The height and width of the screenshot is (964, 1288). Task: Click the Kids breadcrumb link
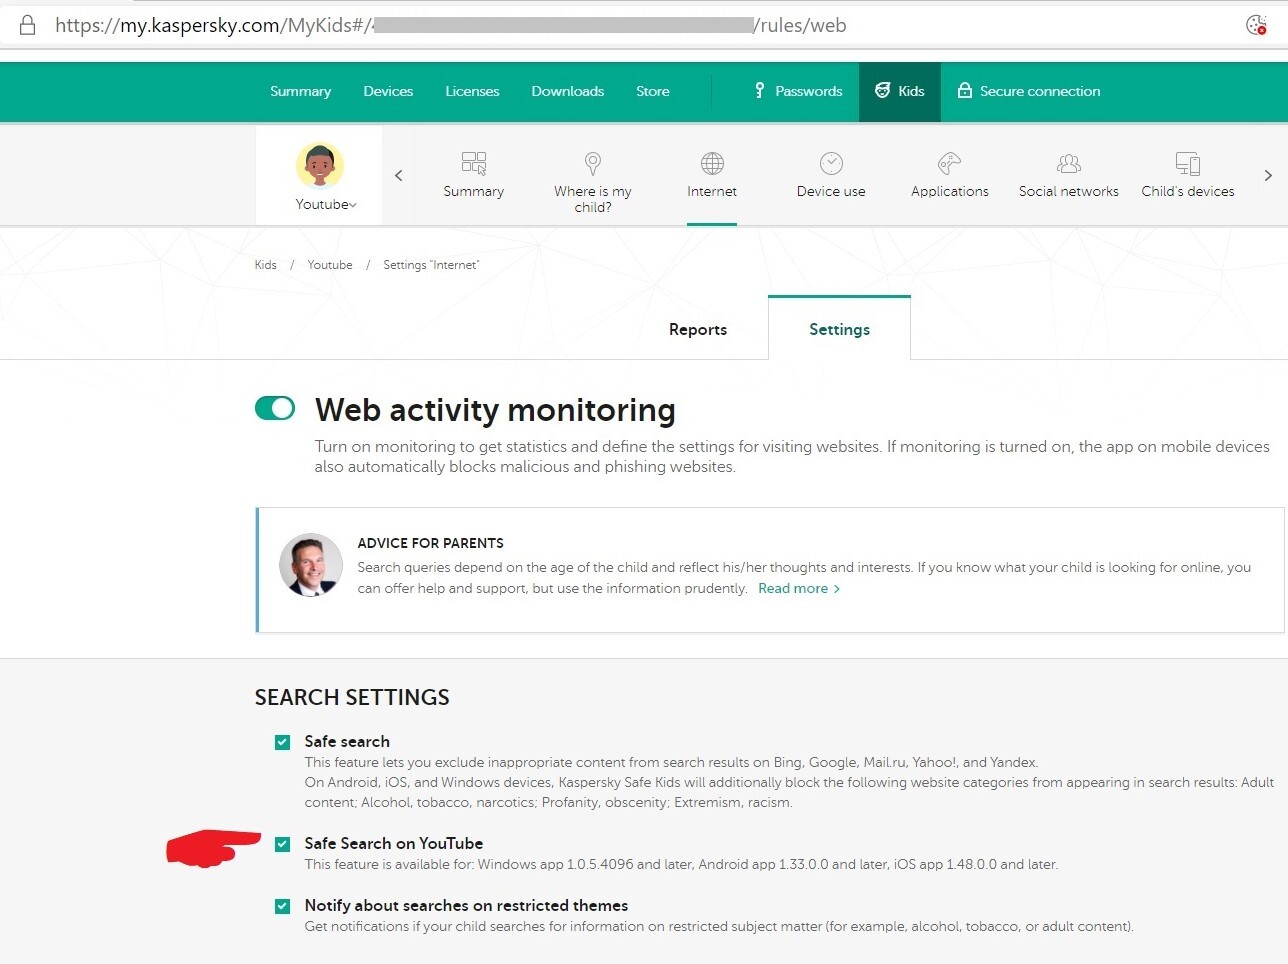[x=265, y=265]
